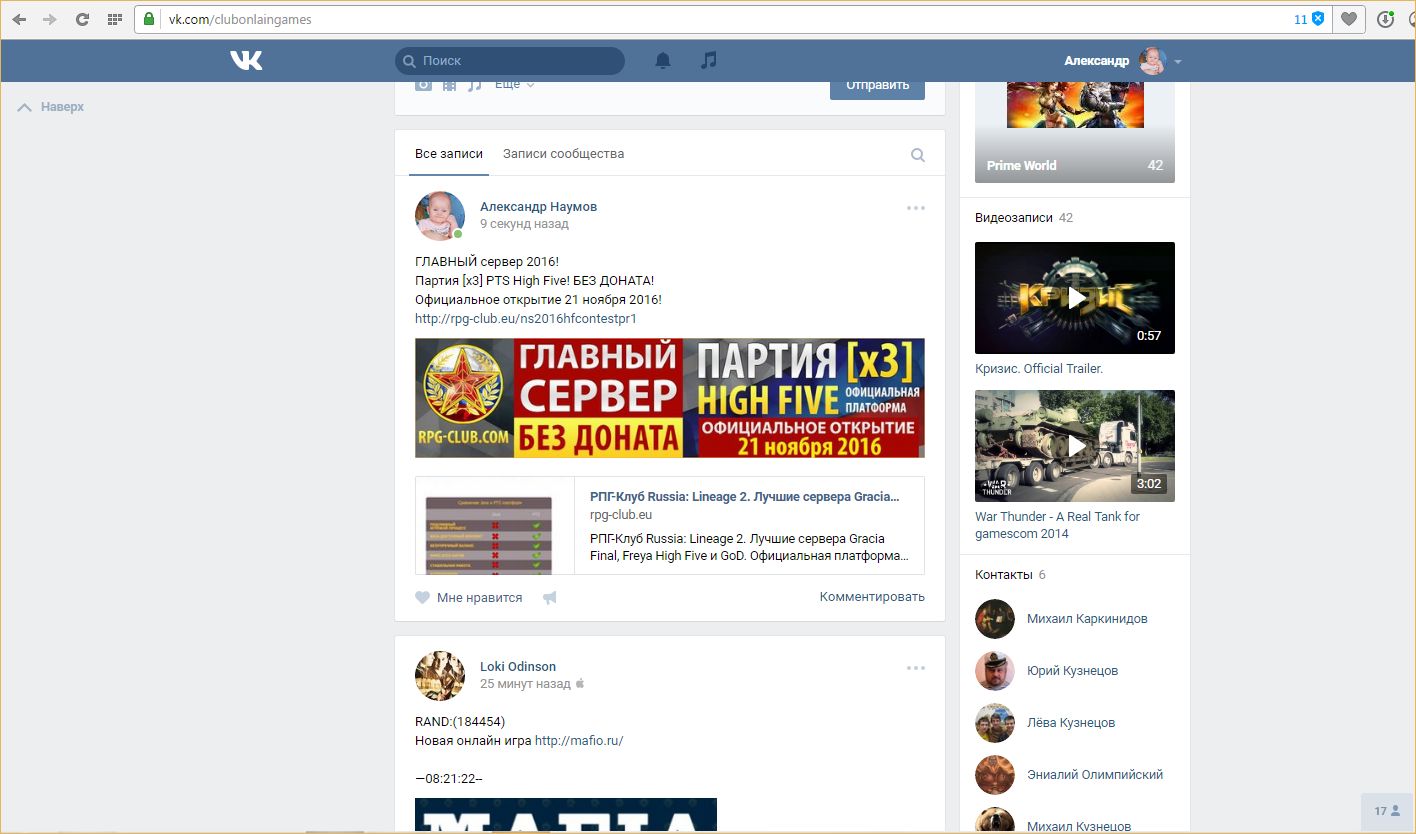
Task: Switch to Записи сообщества tab
Action: pos(563,154)
